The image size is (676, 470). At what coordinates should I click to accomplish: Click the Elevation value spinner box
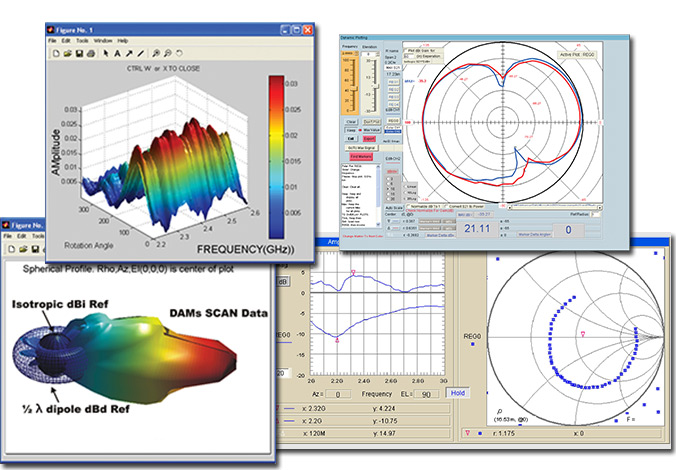[x=370, y=54]
